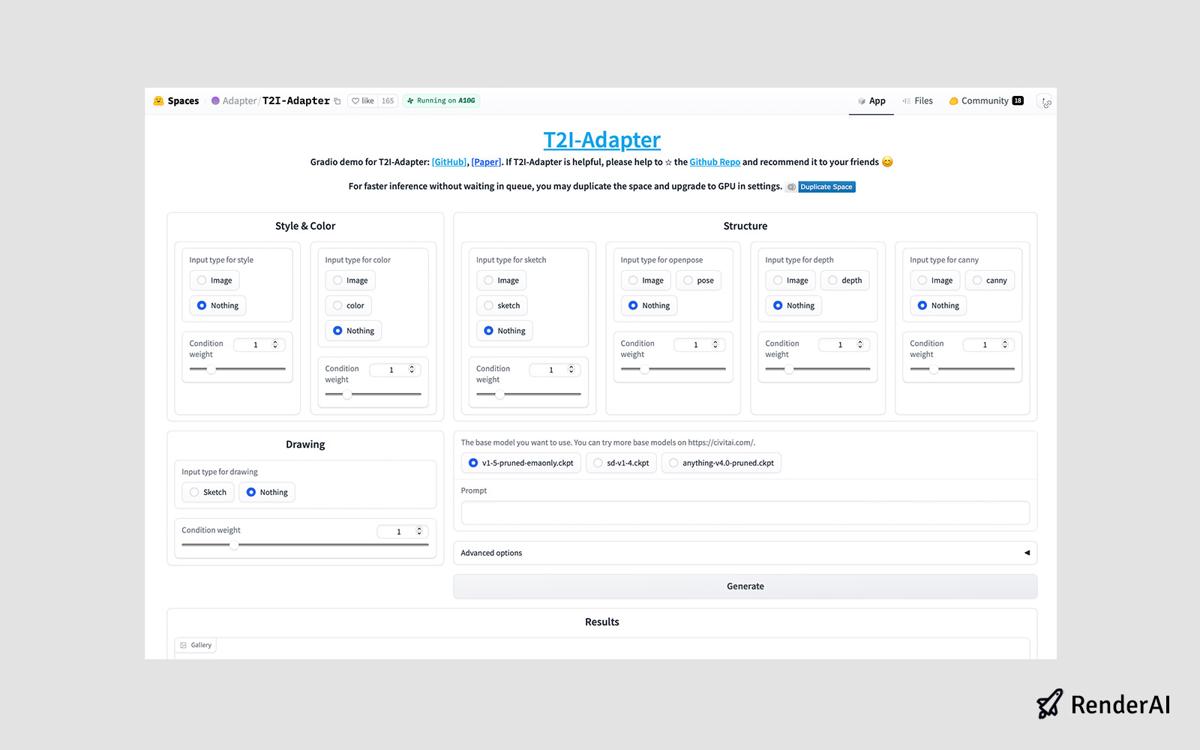Open the GitHub link in the description
This screenshot has height=750, width=1200.
(449, 161)
